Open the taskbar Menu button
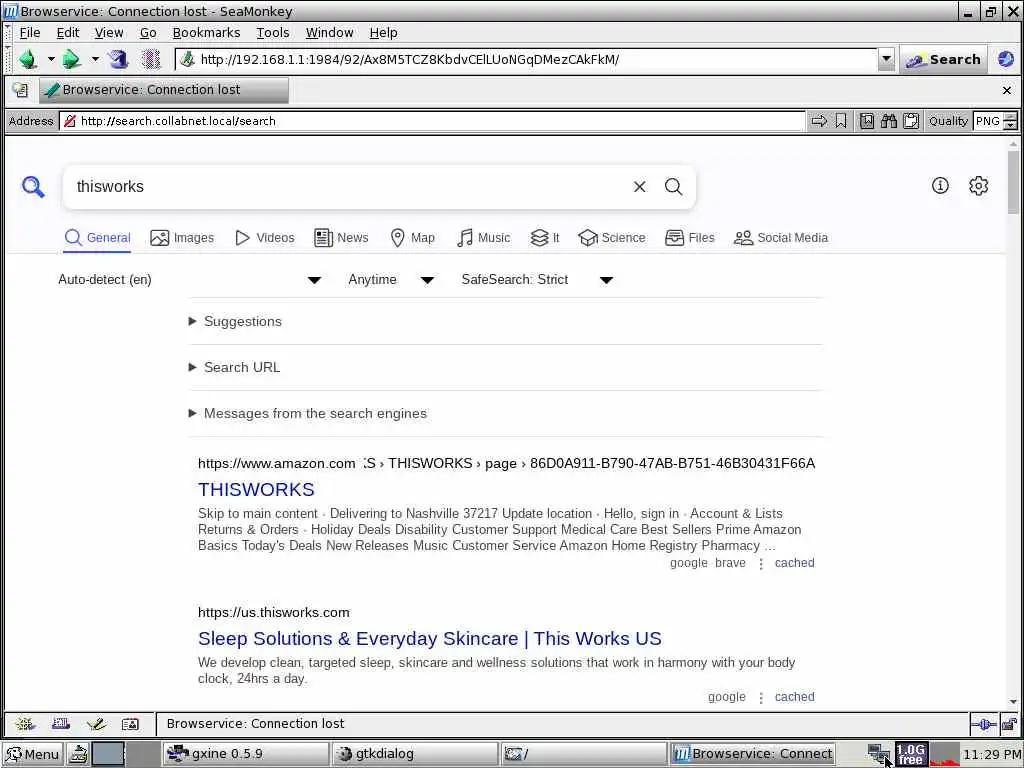1024x768 pixels. coord(33,754)
